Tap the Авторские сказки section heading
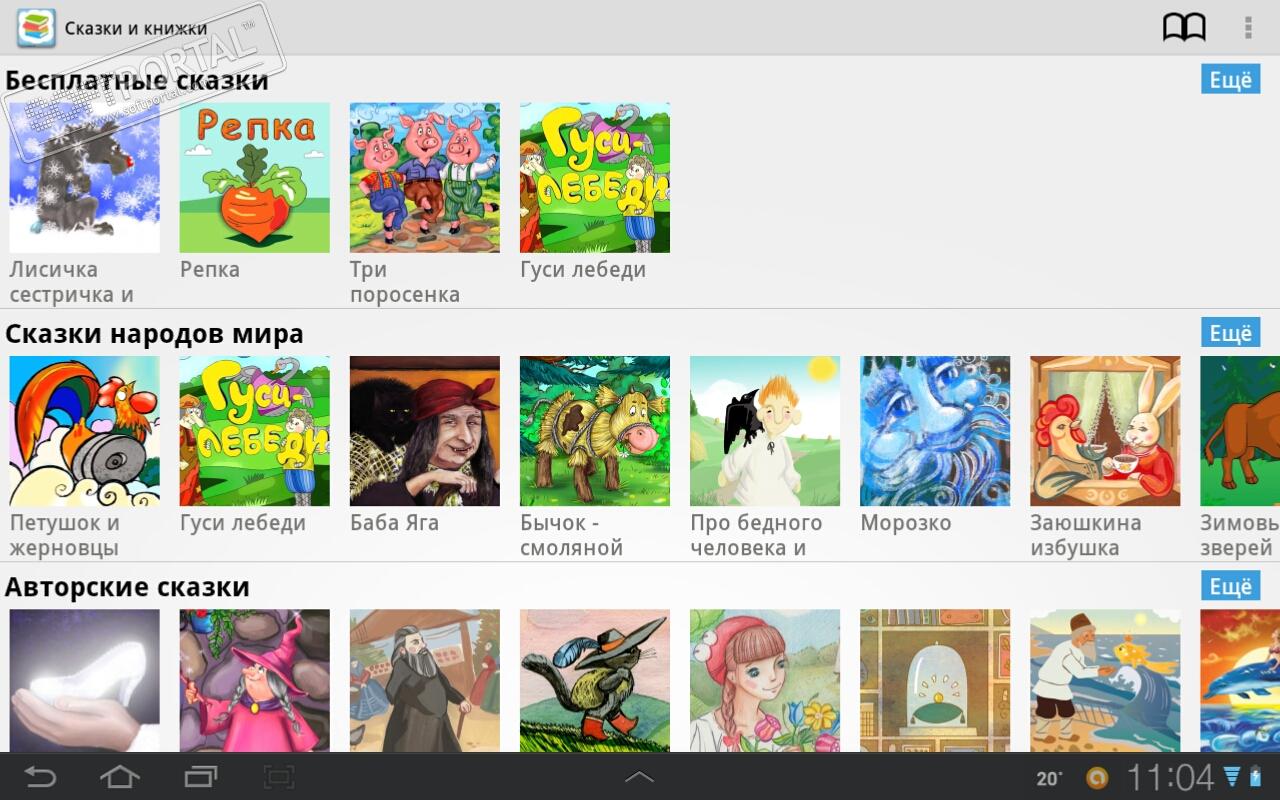This screenshot has height=800, width=1280. (128, 586)
